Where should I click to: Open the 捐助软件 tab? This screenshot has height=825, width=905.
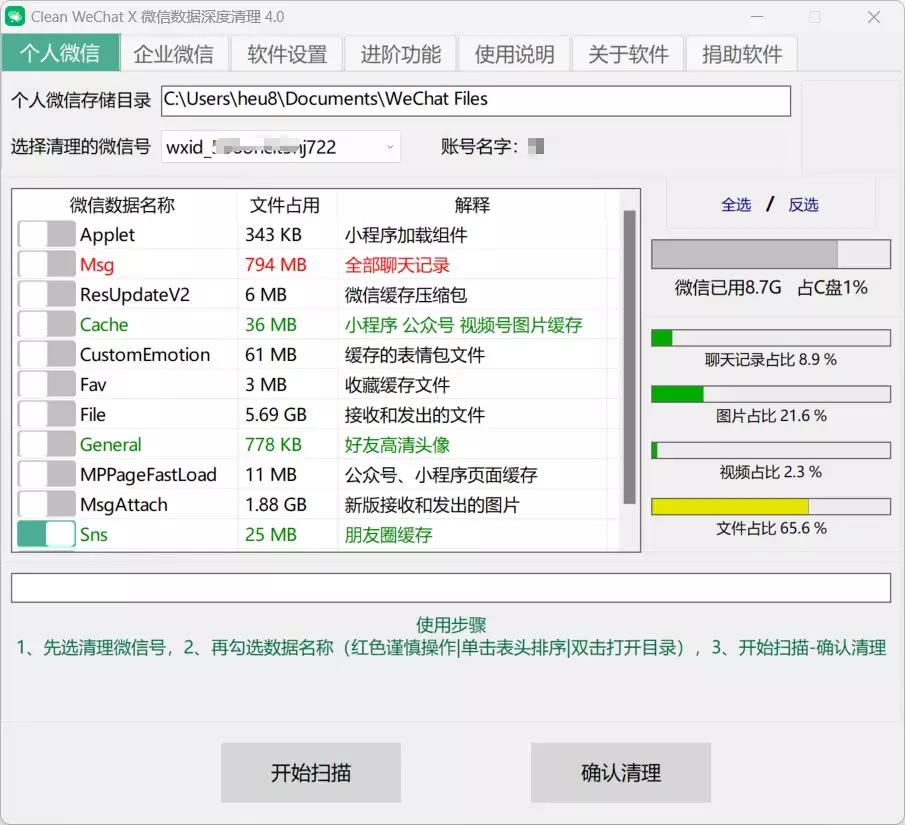[x=742, y=54]
